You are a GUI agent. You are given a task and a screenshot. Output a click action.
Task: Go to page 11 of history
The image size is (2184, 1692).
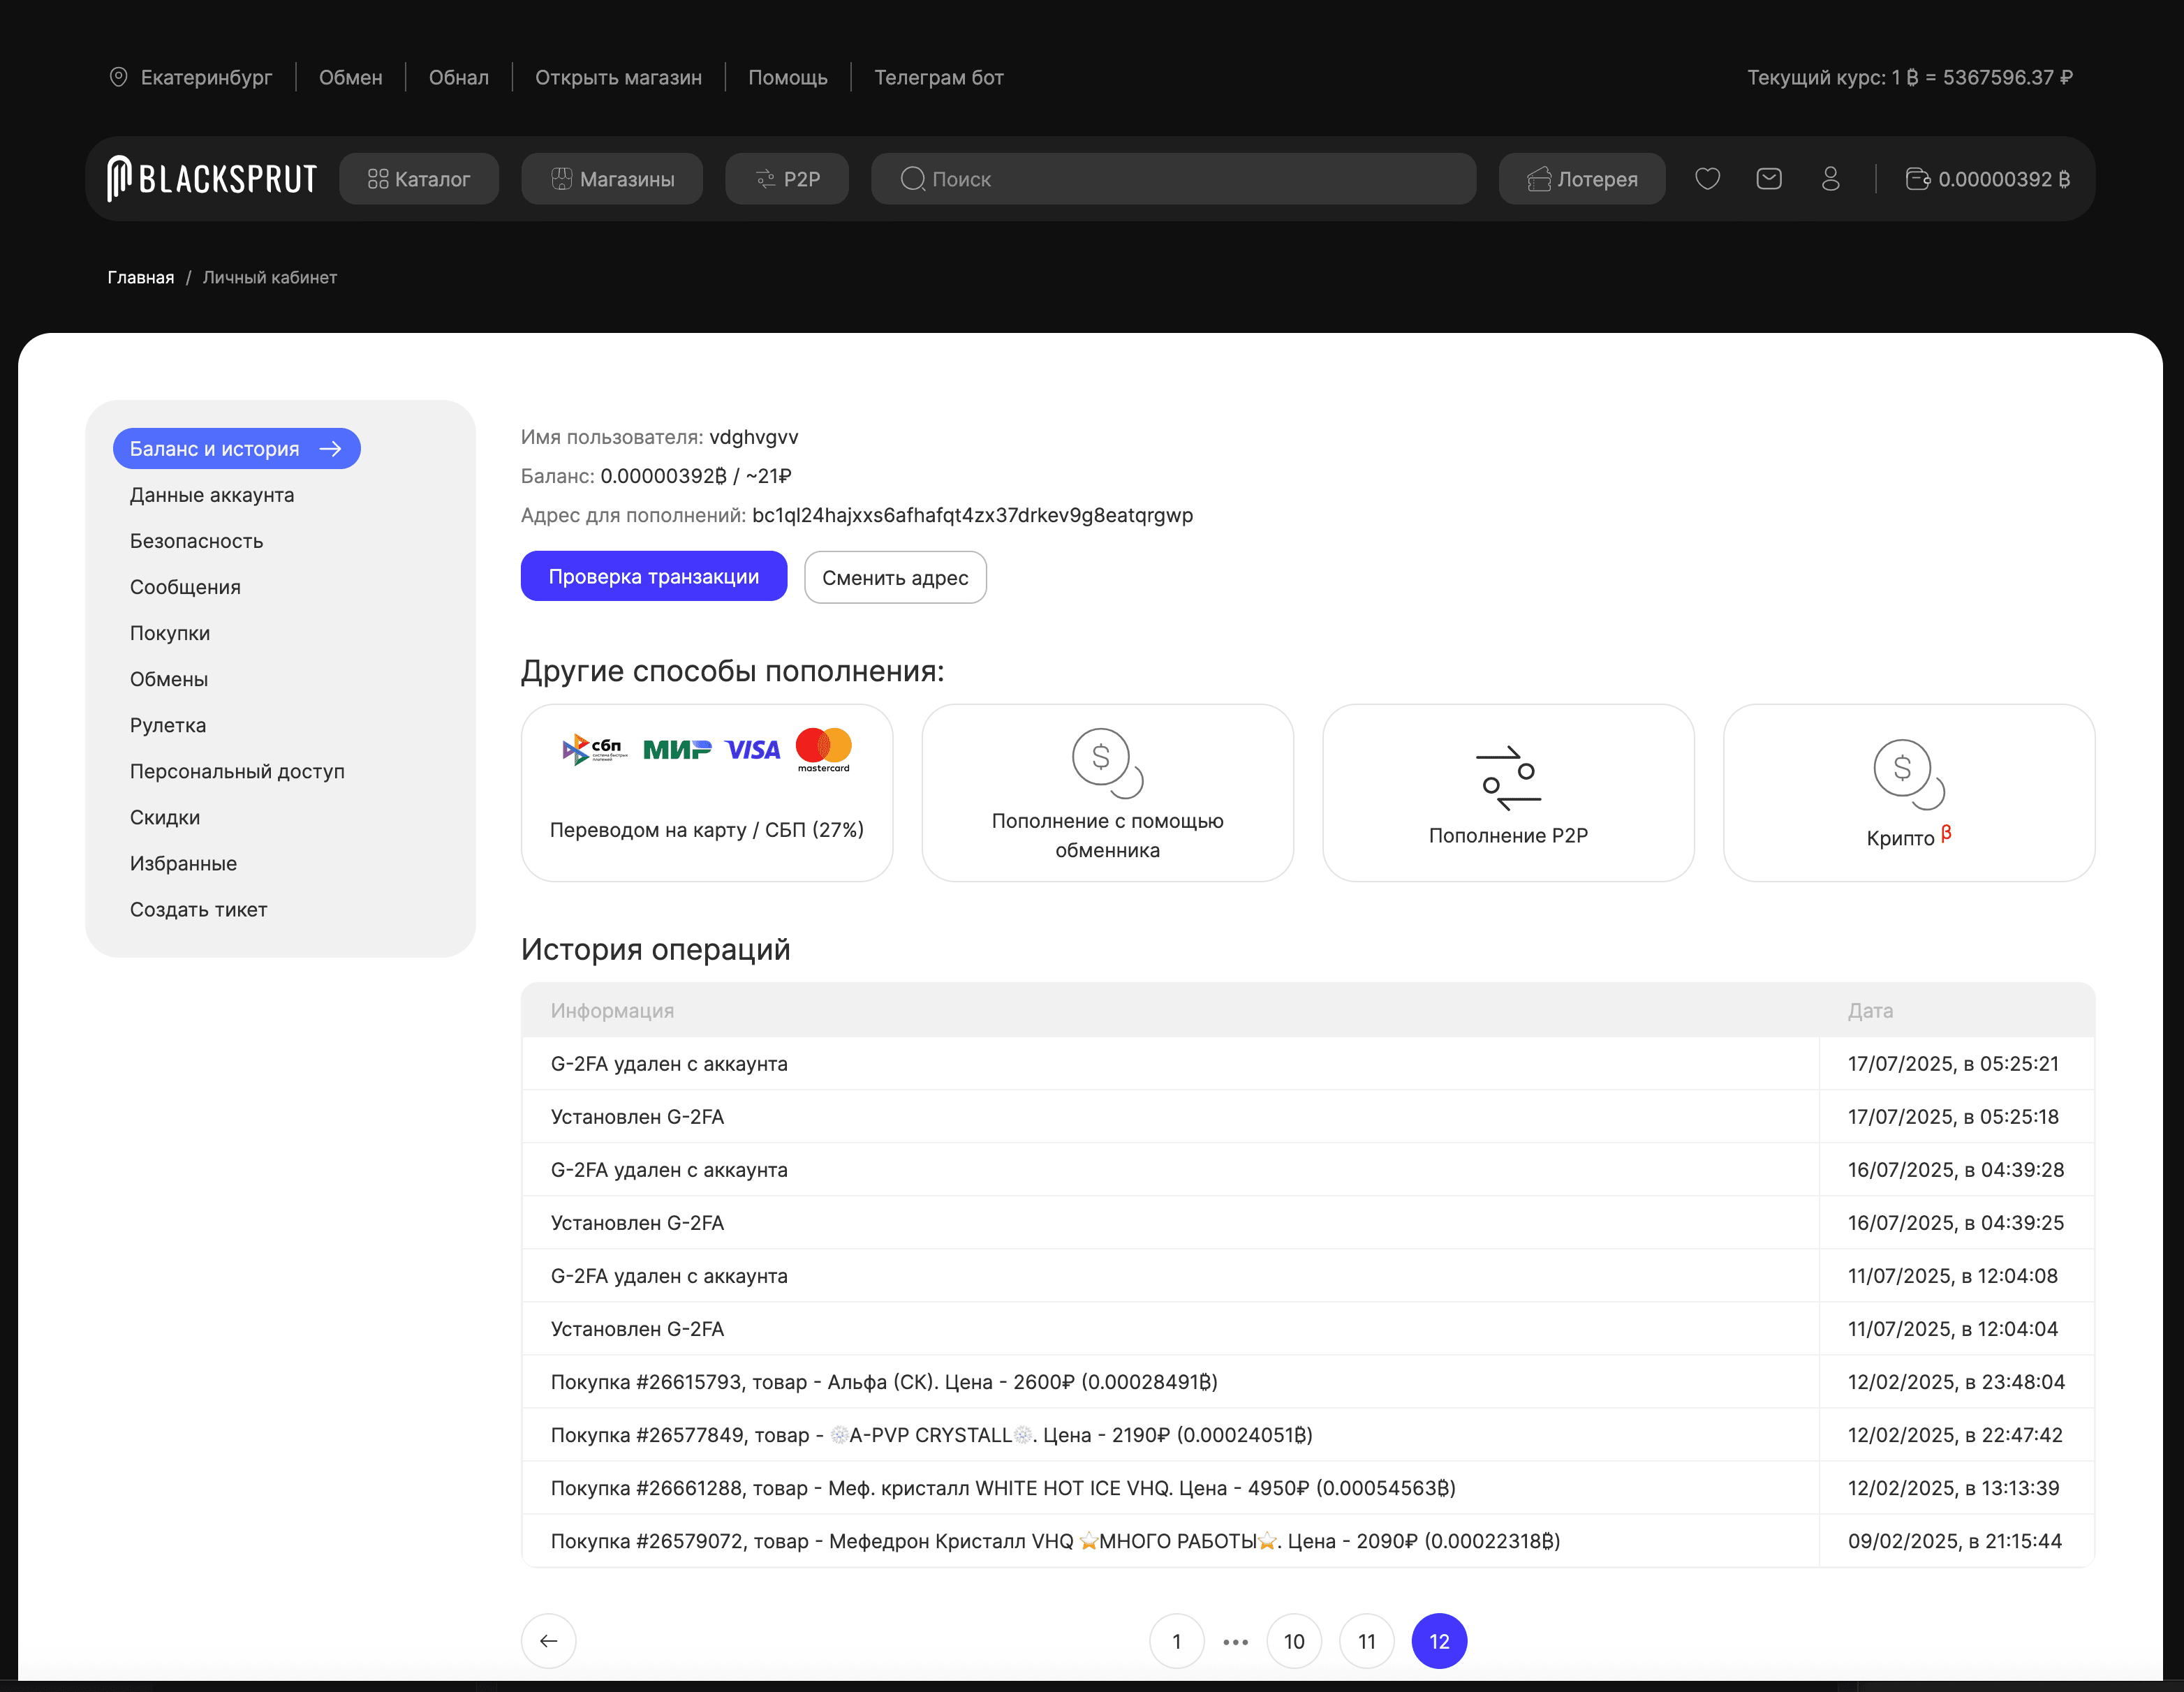[x=1366, y=1640]
